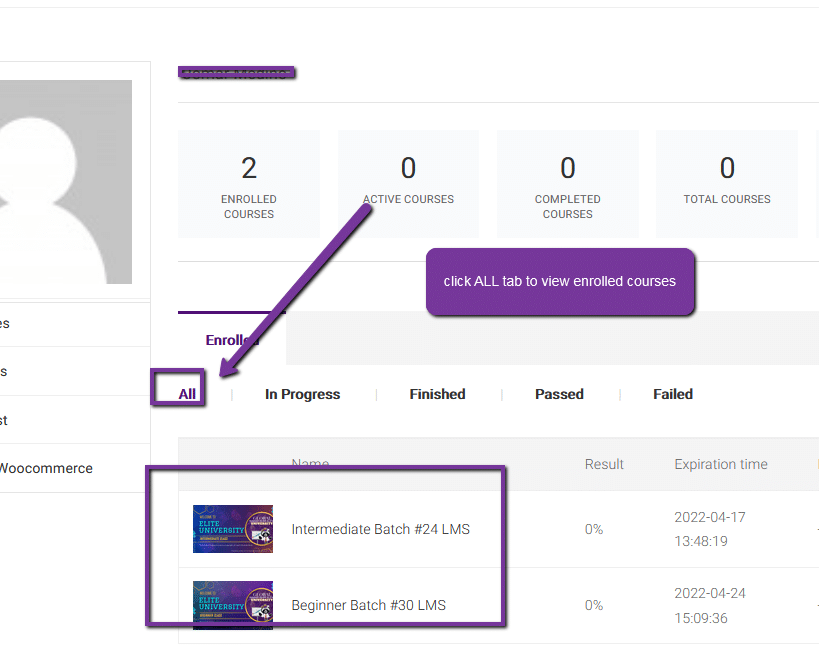The image size is (819, 653).
Task: Click the Intermediate Batch #24 LMS link
Action: 380,529
